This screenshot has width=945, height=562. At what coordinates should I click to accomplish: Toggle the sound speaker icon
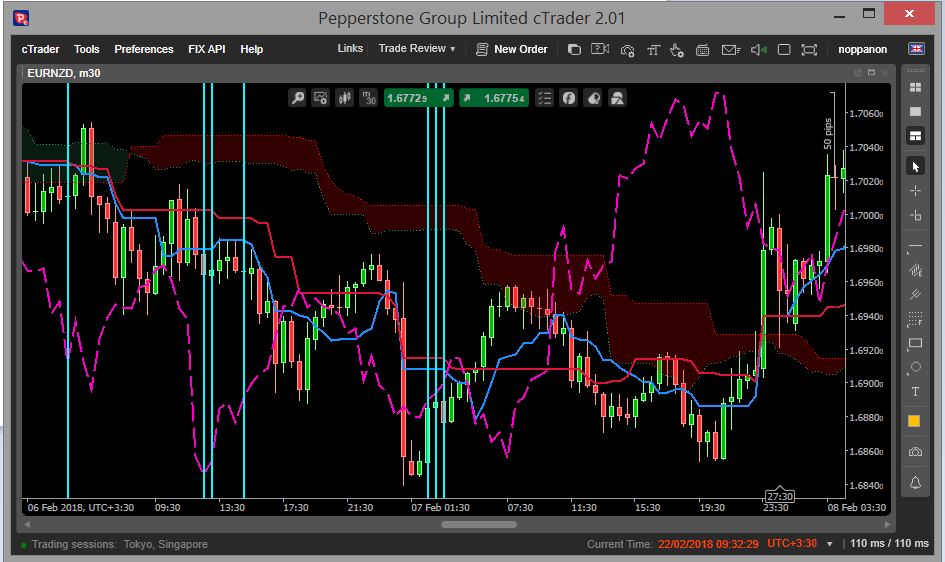(758, 50)
